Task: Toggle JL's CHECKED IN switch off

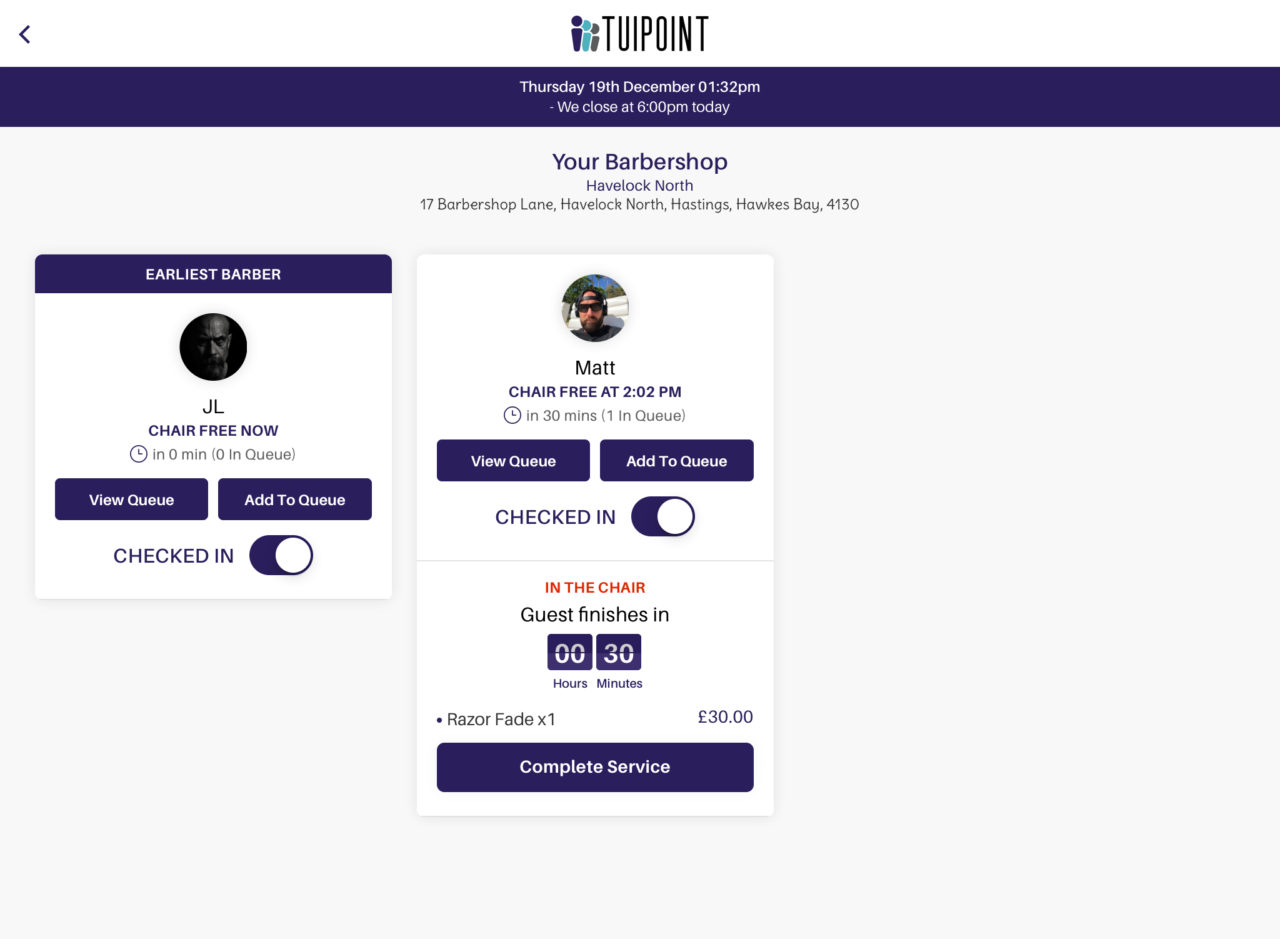Action: click(x=281, y=555)
